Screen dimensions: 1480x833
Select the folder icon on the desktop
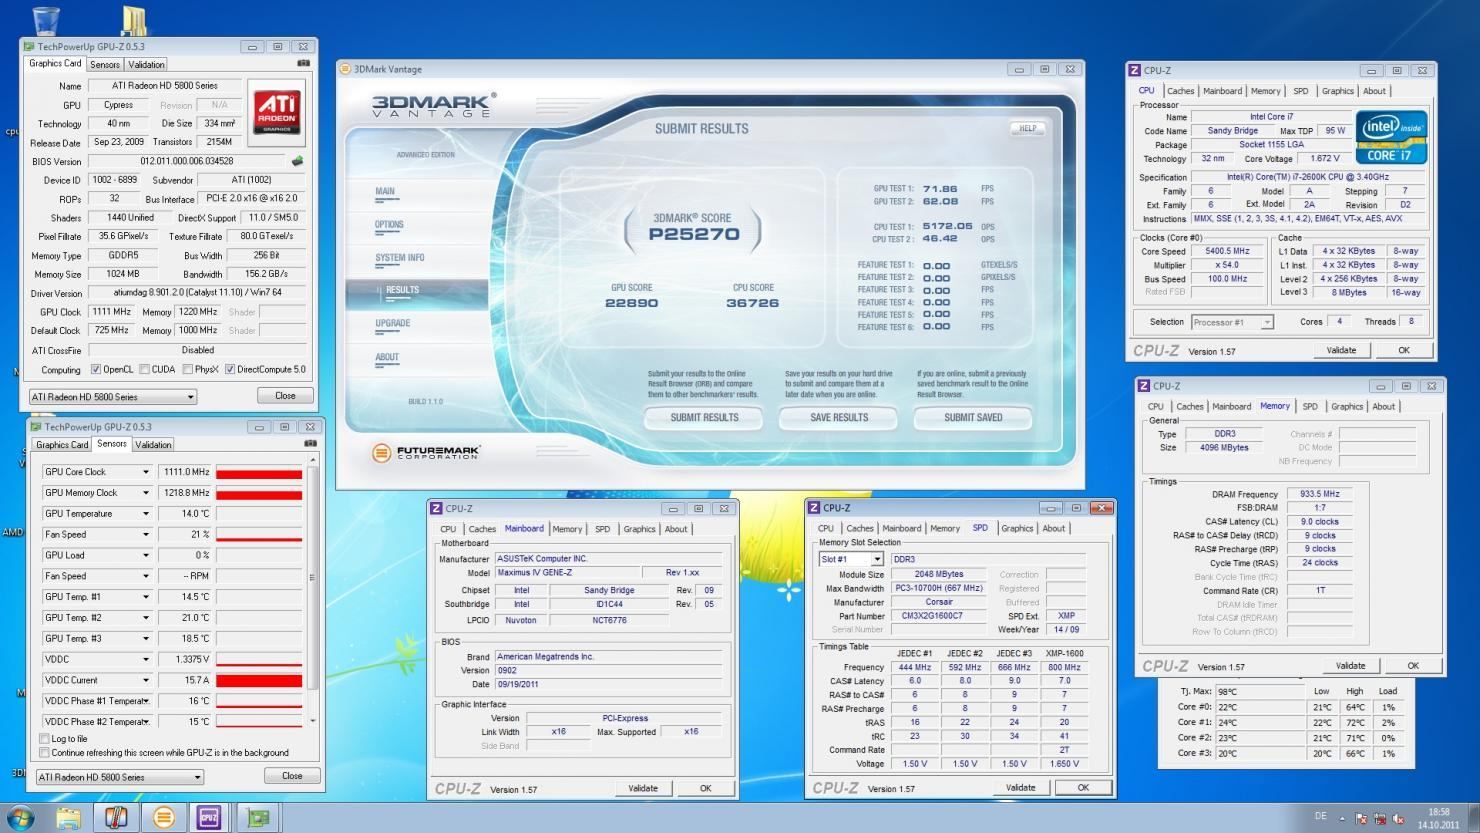pyautogui.click(x=133, y=20)
